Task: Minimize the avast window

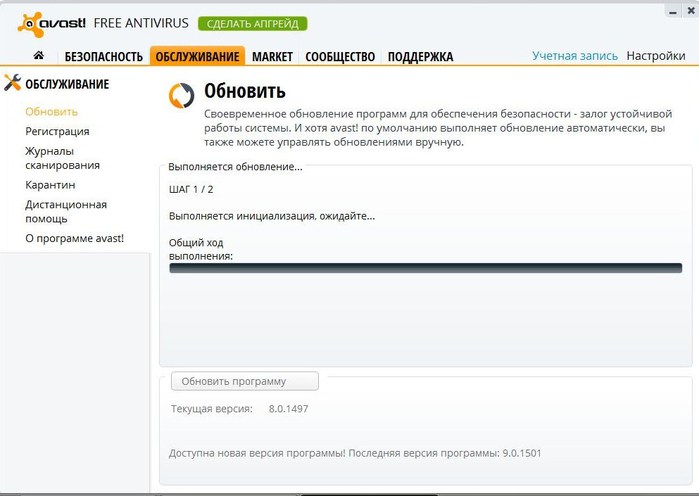Action: (x=673, y=12)
